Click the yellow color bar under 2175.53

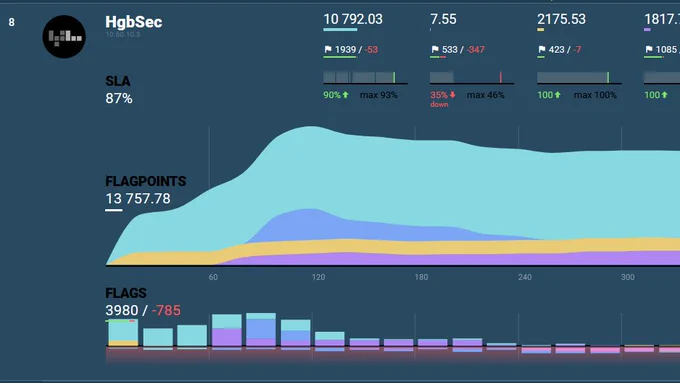(540, 29)
